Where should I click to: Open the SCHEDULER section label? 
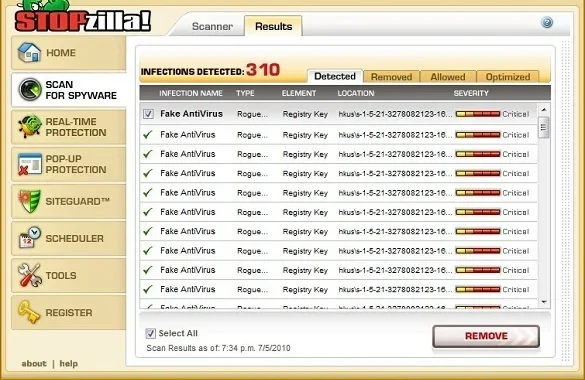coord(75,238)
